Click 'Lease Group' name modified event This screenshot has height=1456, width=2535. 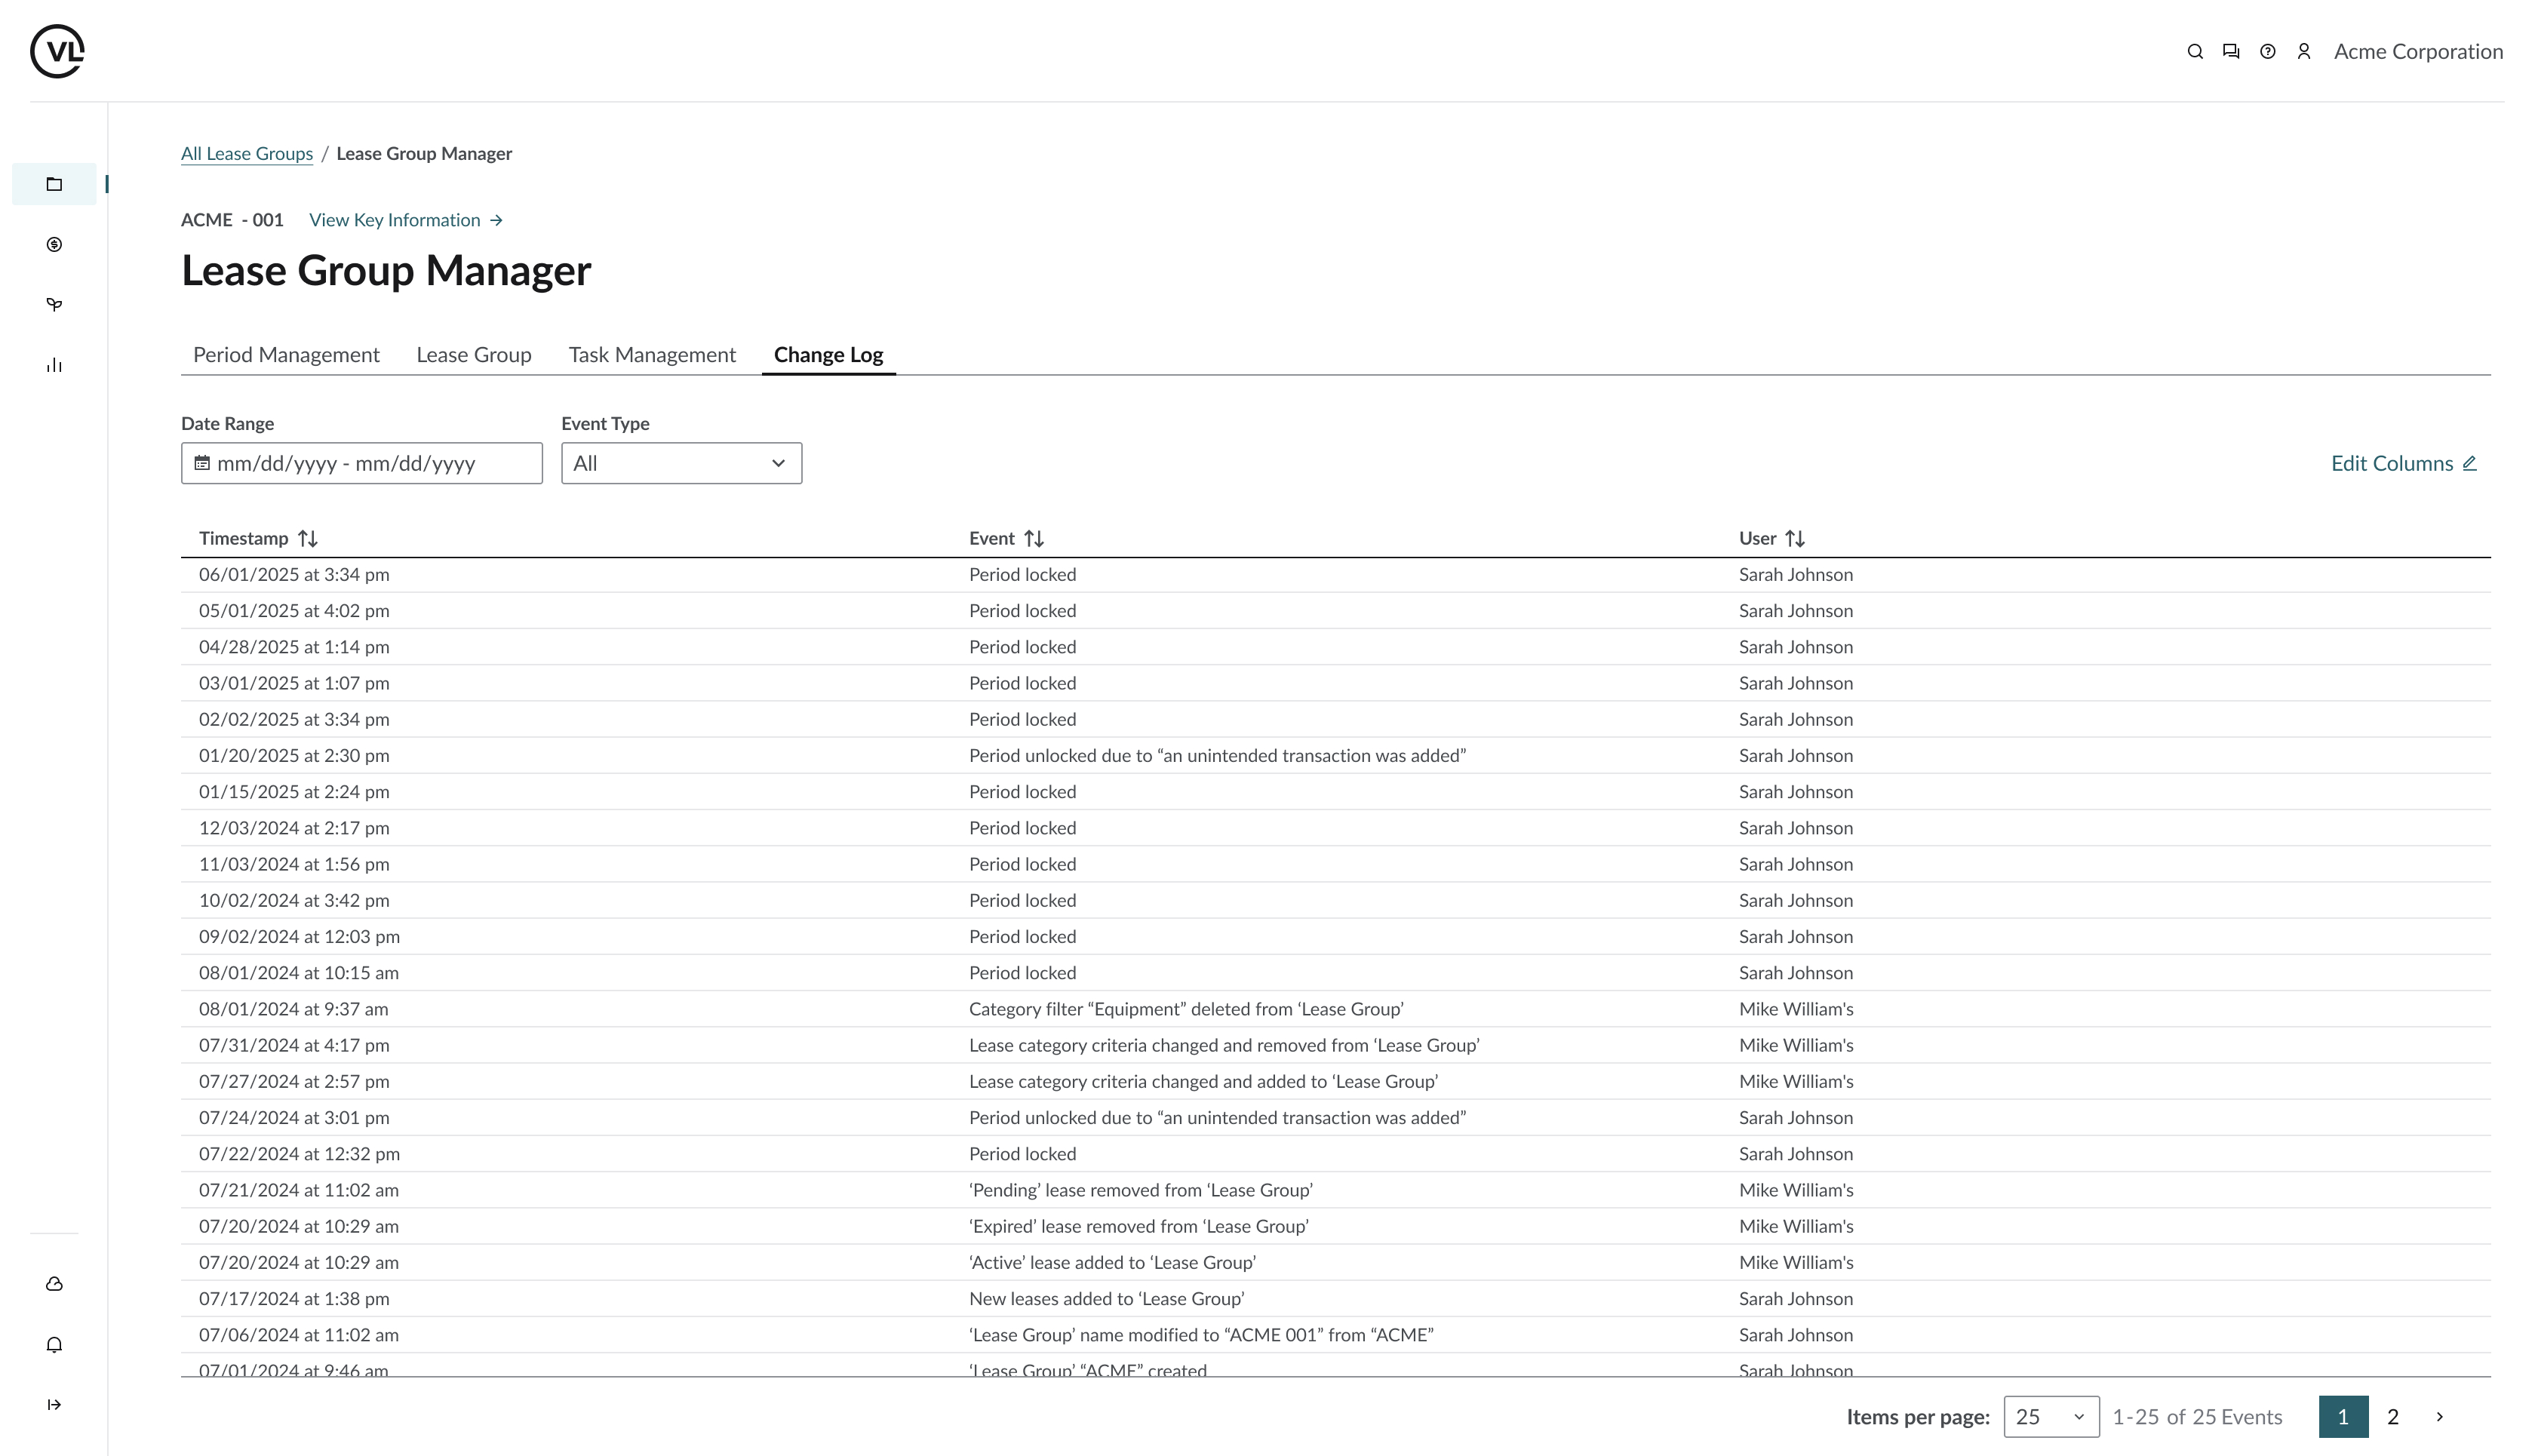tap(1201, 1335)
